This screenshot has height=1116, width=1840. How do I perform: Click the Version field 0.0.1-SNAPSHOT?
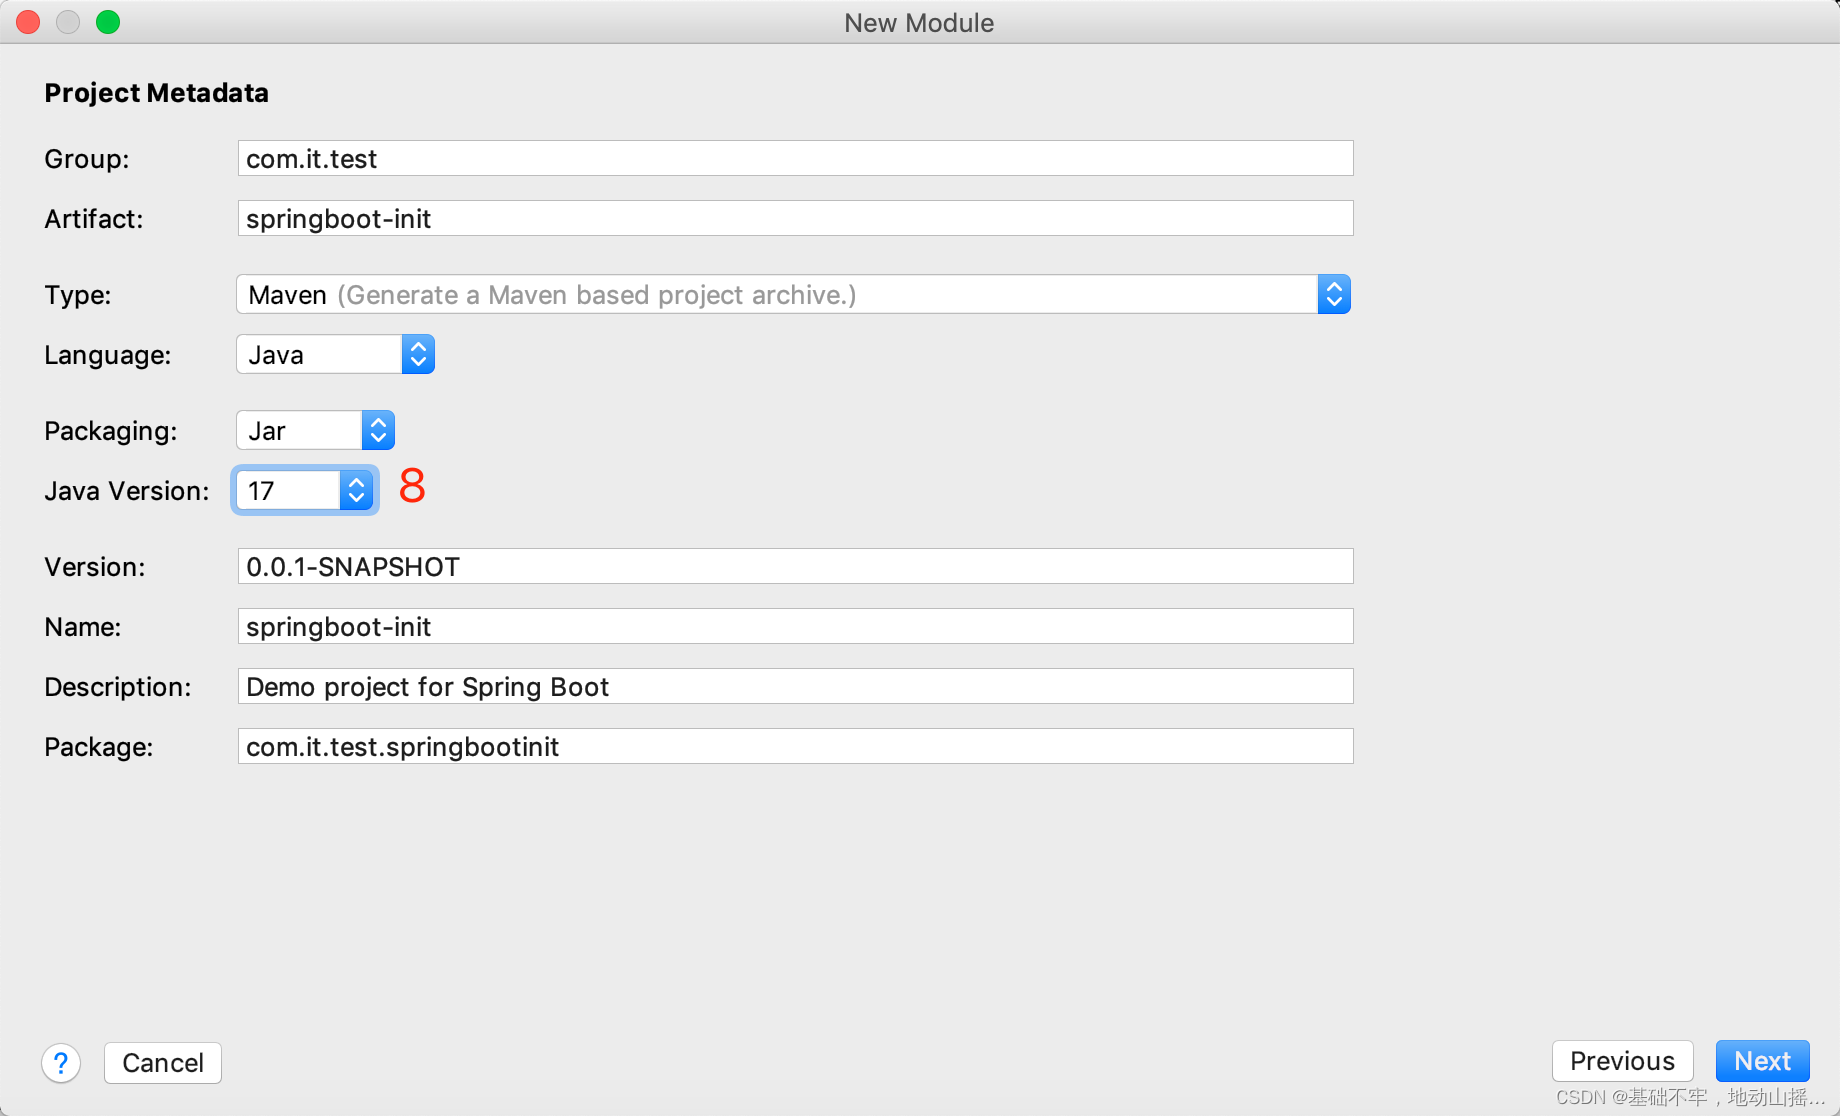(796, 567)
